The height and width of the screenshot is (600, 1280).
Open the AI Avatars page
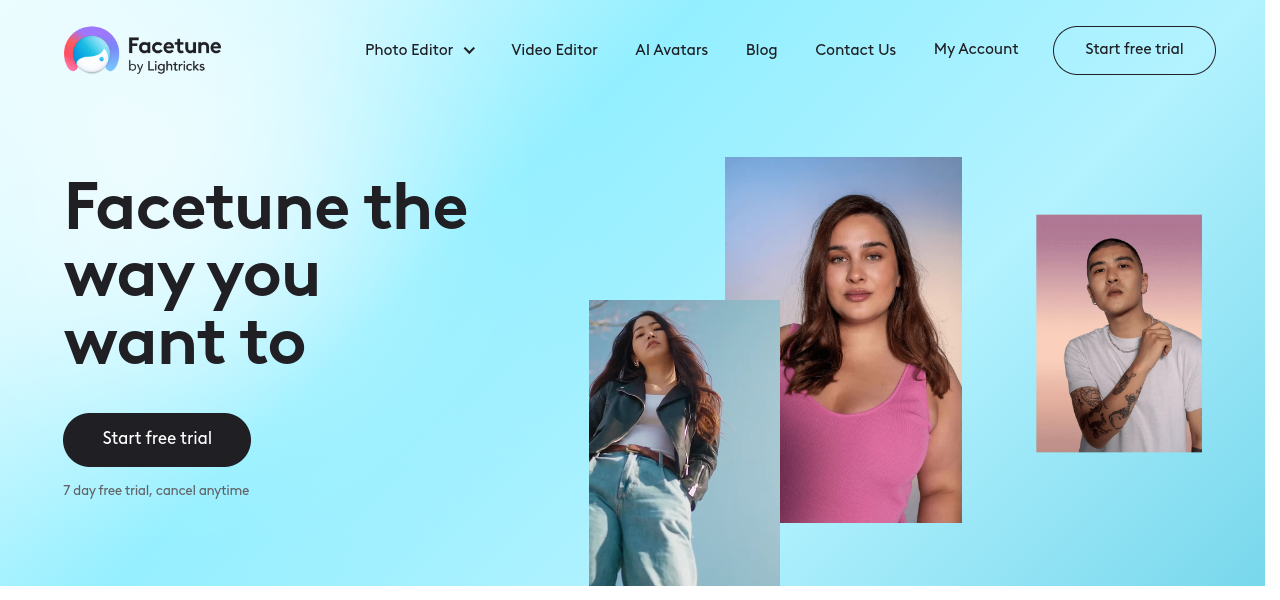pyautogui.click(x=671, y=49)
